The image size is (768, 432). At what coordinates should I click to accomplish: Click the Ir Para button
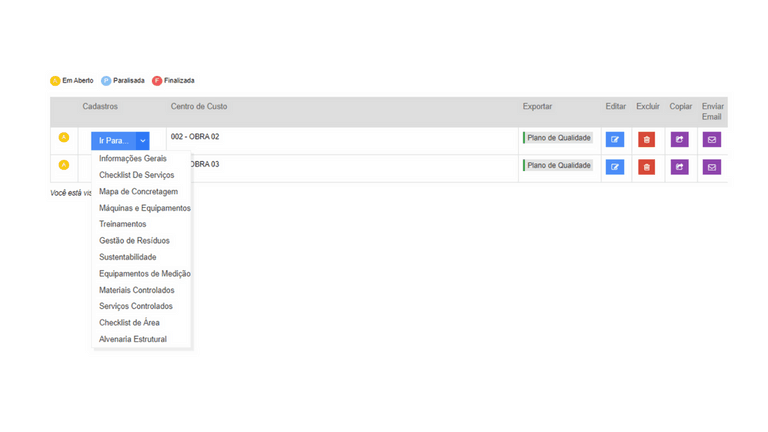tap(113, 141)
